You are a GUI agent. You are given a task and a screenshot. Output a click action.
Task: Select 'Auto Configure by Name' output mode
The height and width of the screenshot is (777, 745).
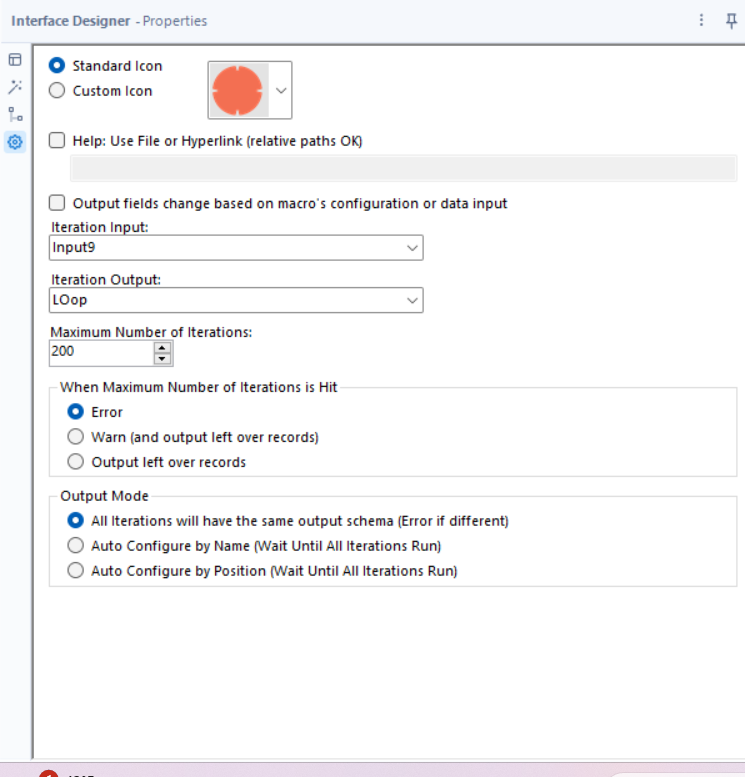coord(75,546)
